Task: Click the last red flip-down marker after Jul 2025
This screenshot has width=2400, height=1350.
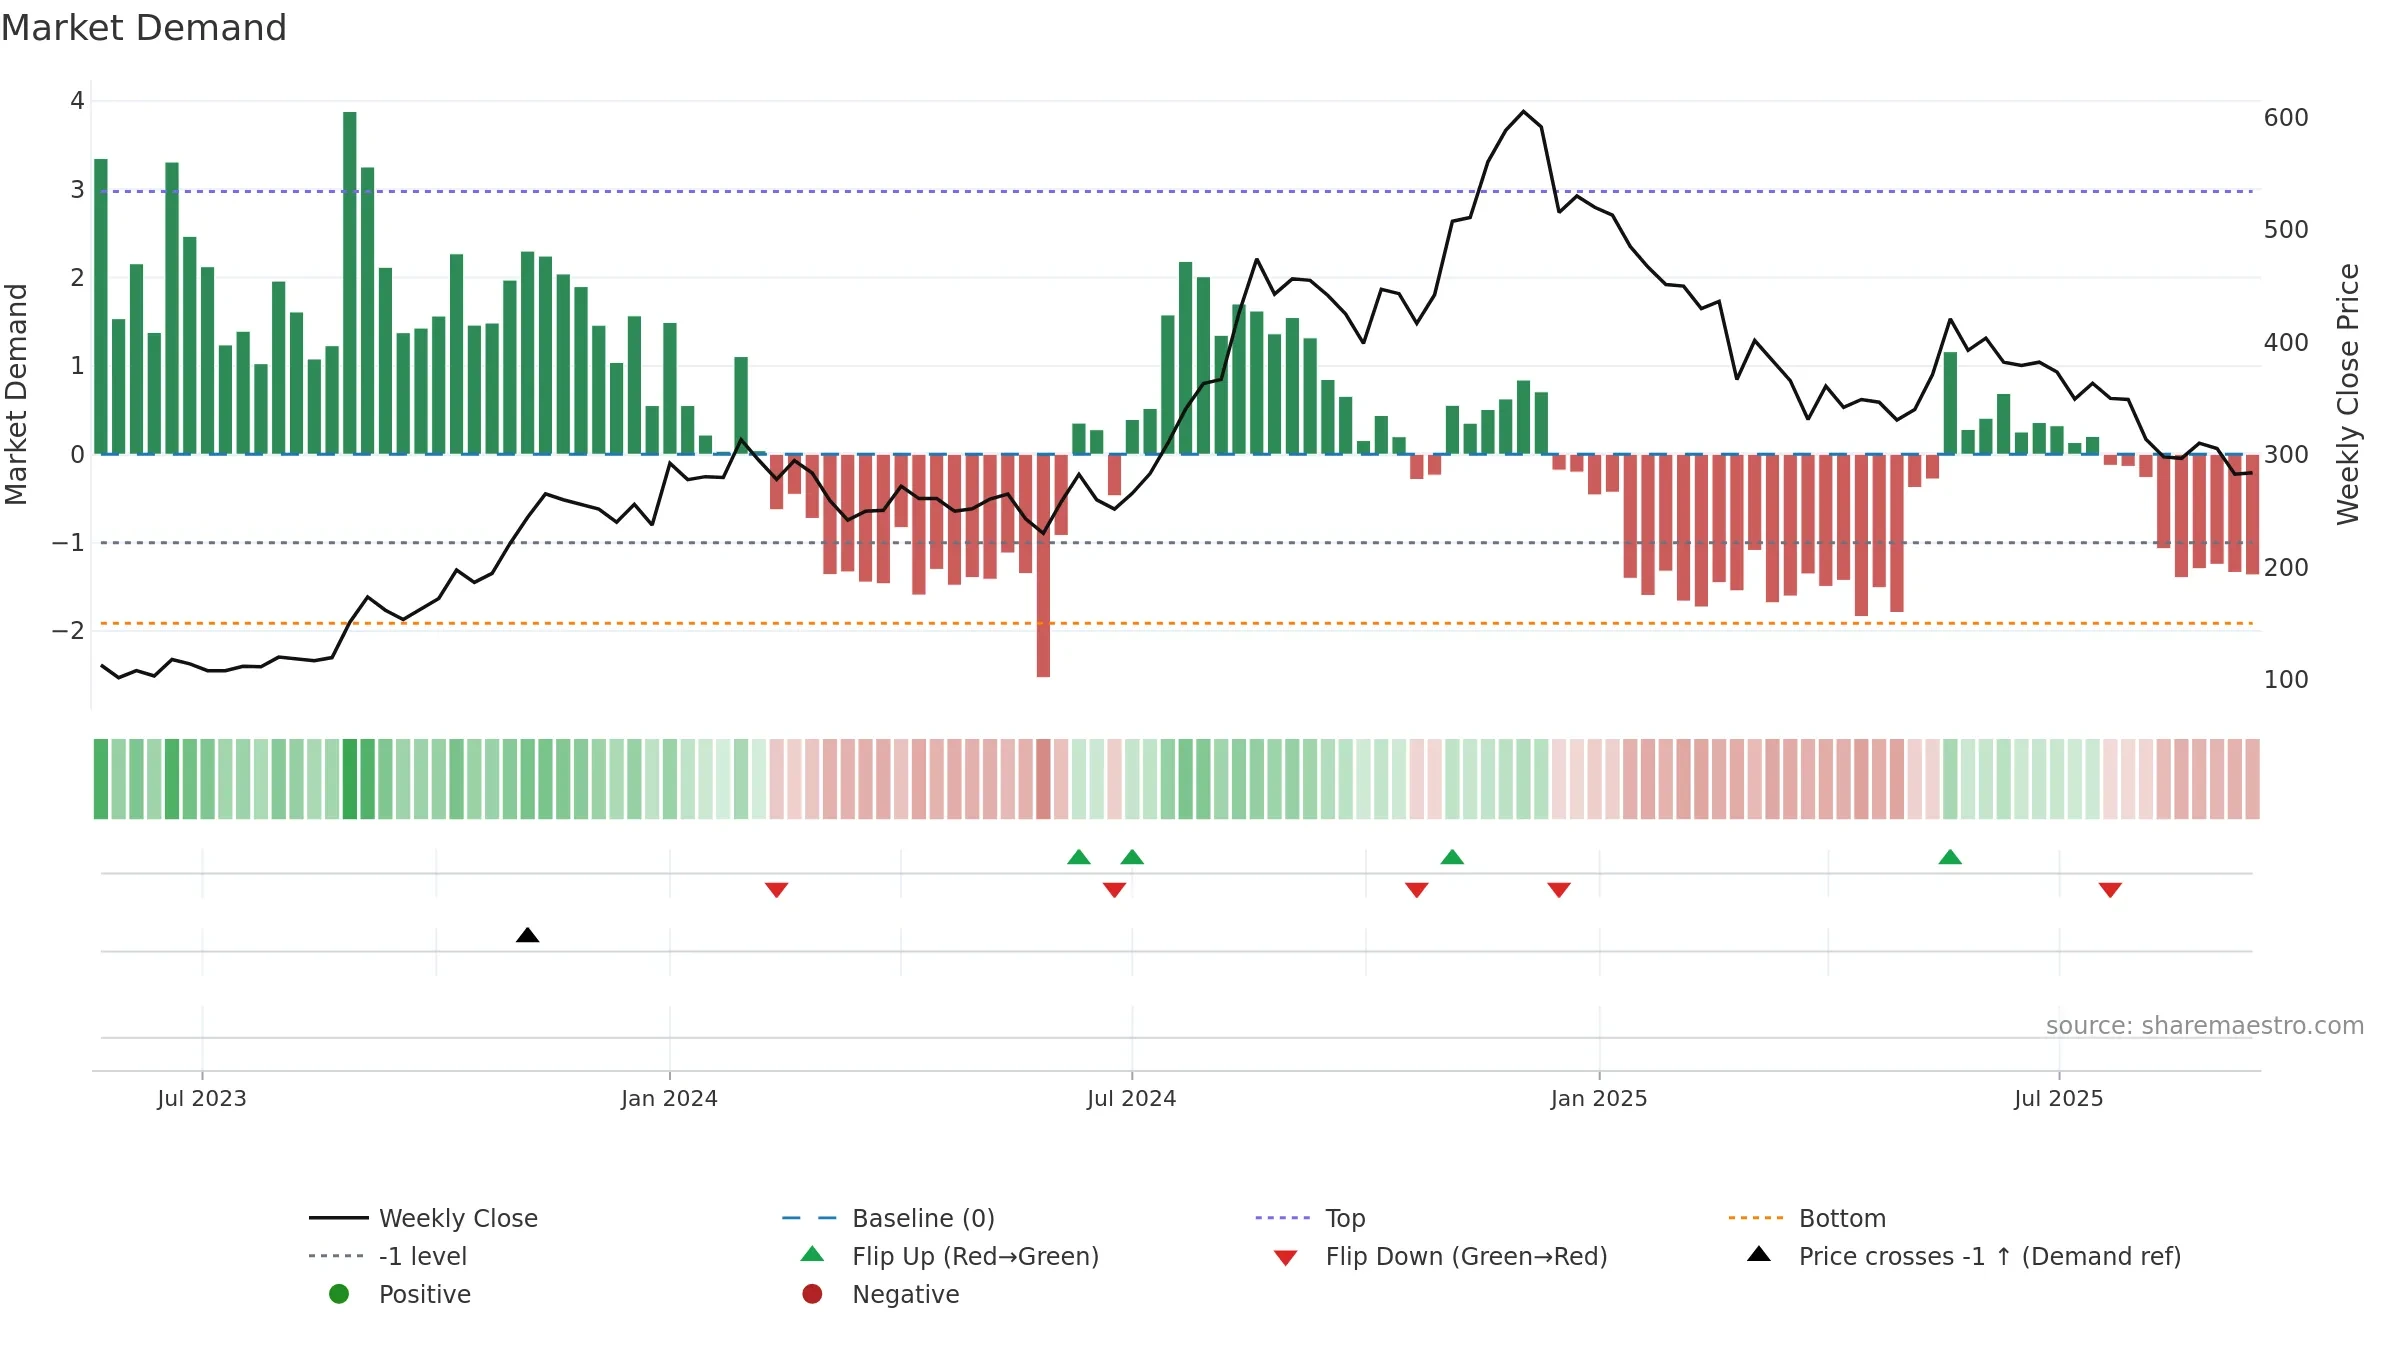Action: pyautogui.click(x=2111, y=890)
